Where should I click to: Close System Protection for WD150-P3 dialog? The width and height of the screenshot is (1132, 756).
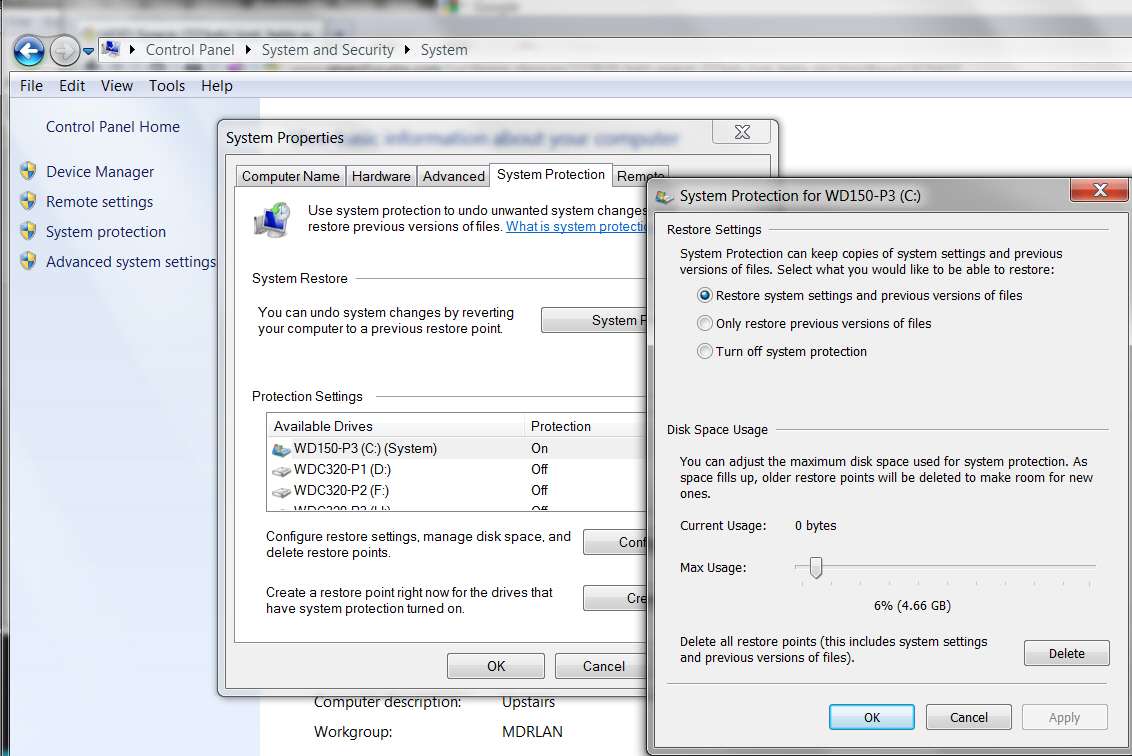click(1099, 190)
